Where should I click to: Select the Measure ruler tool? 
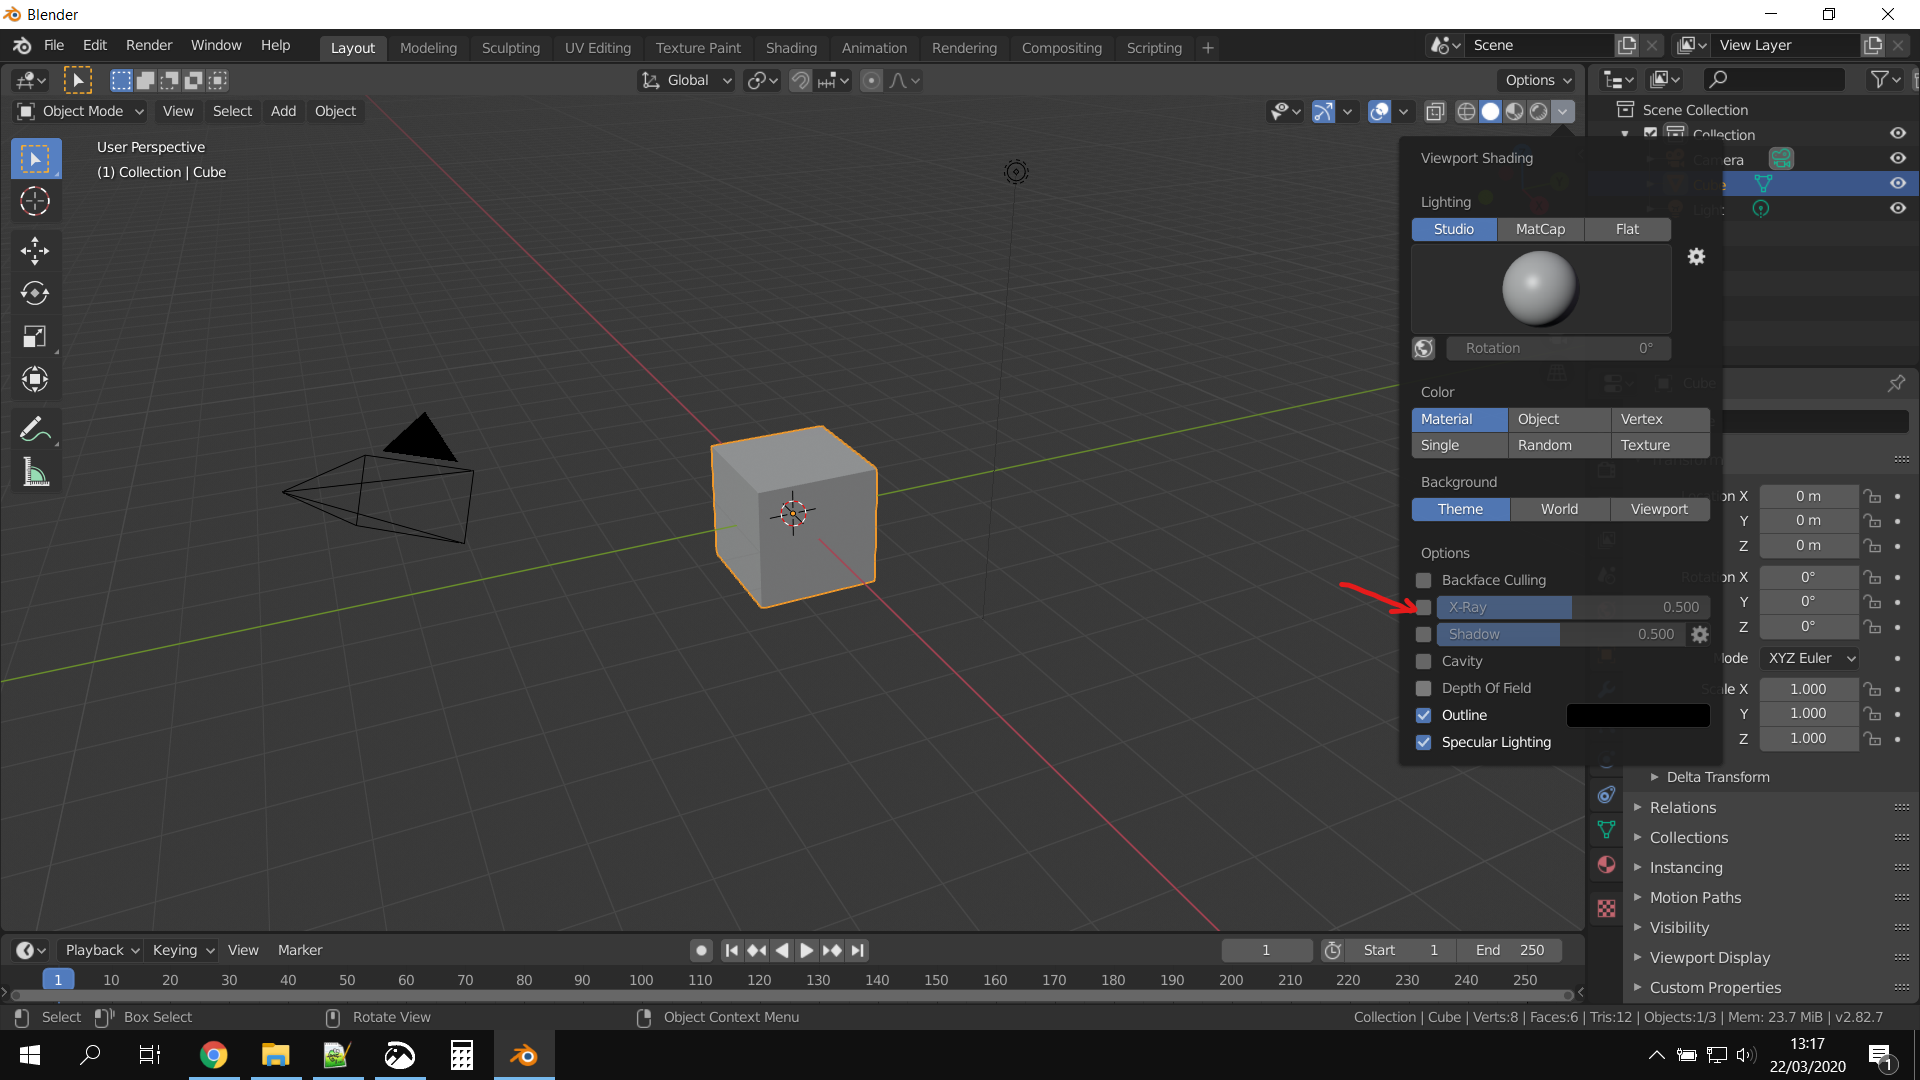pos(35,473)
